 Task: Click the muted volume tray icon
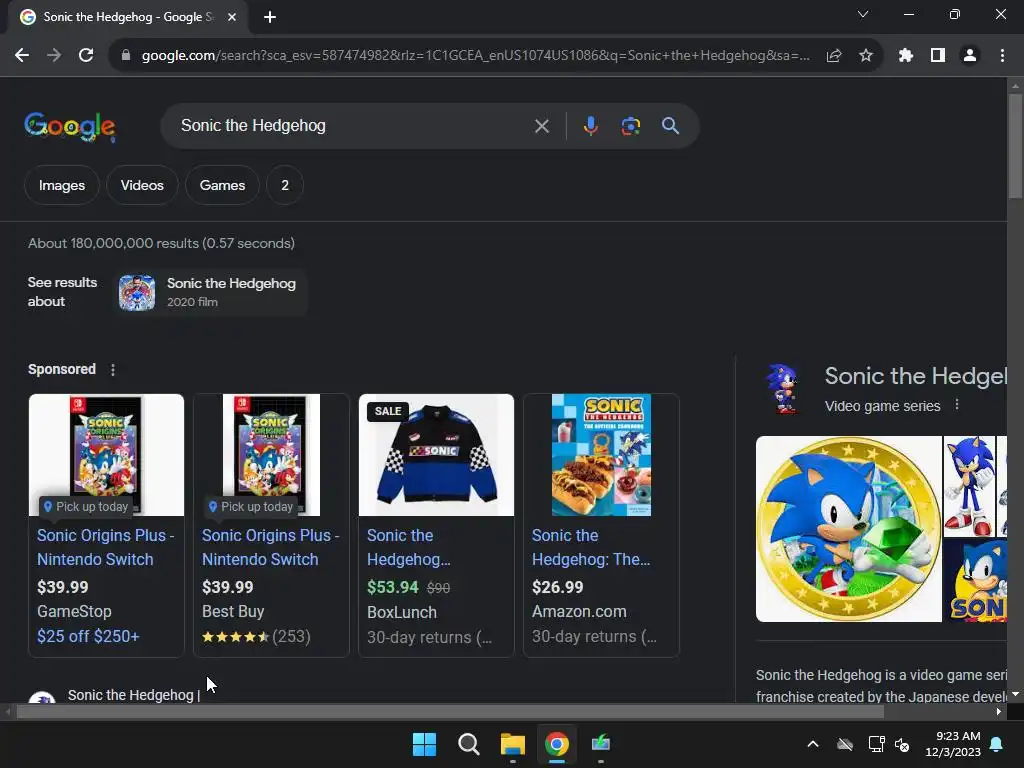pos(903,744)
